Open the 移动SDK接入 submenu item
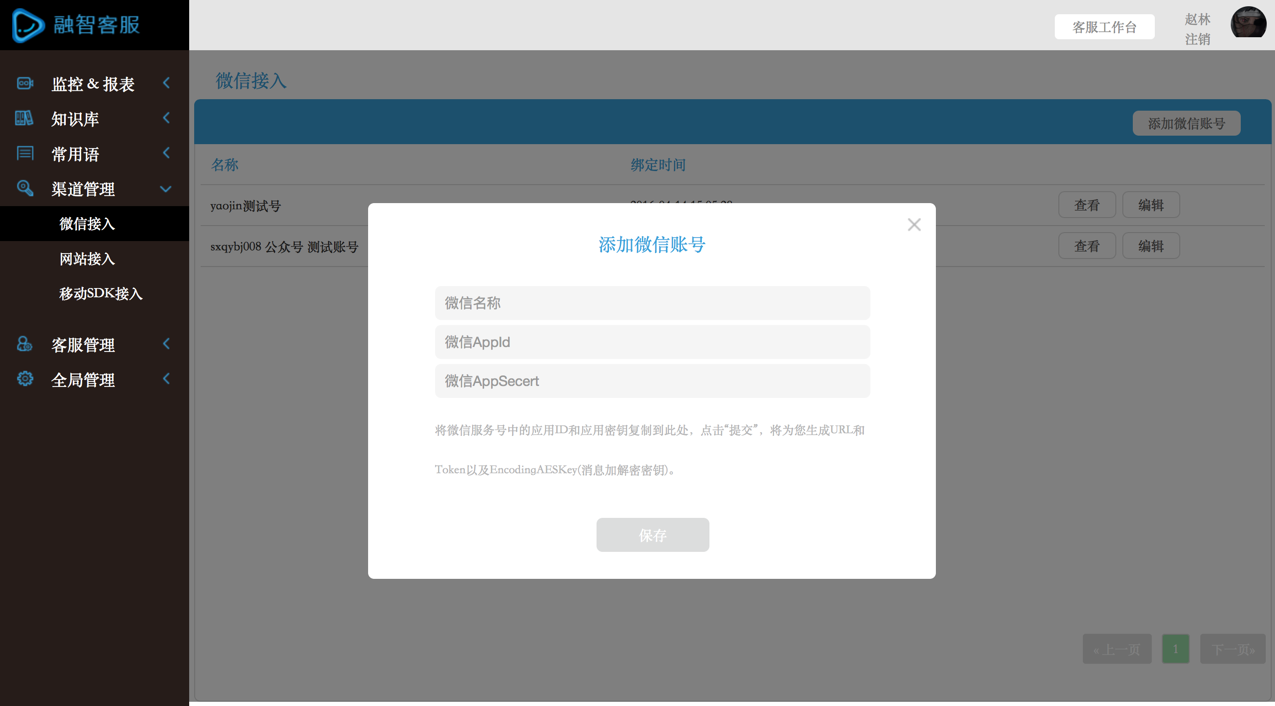This screenshot has height=706, width=1275. (x=100, y=294)
